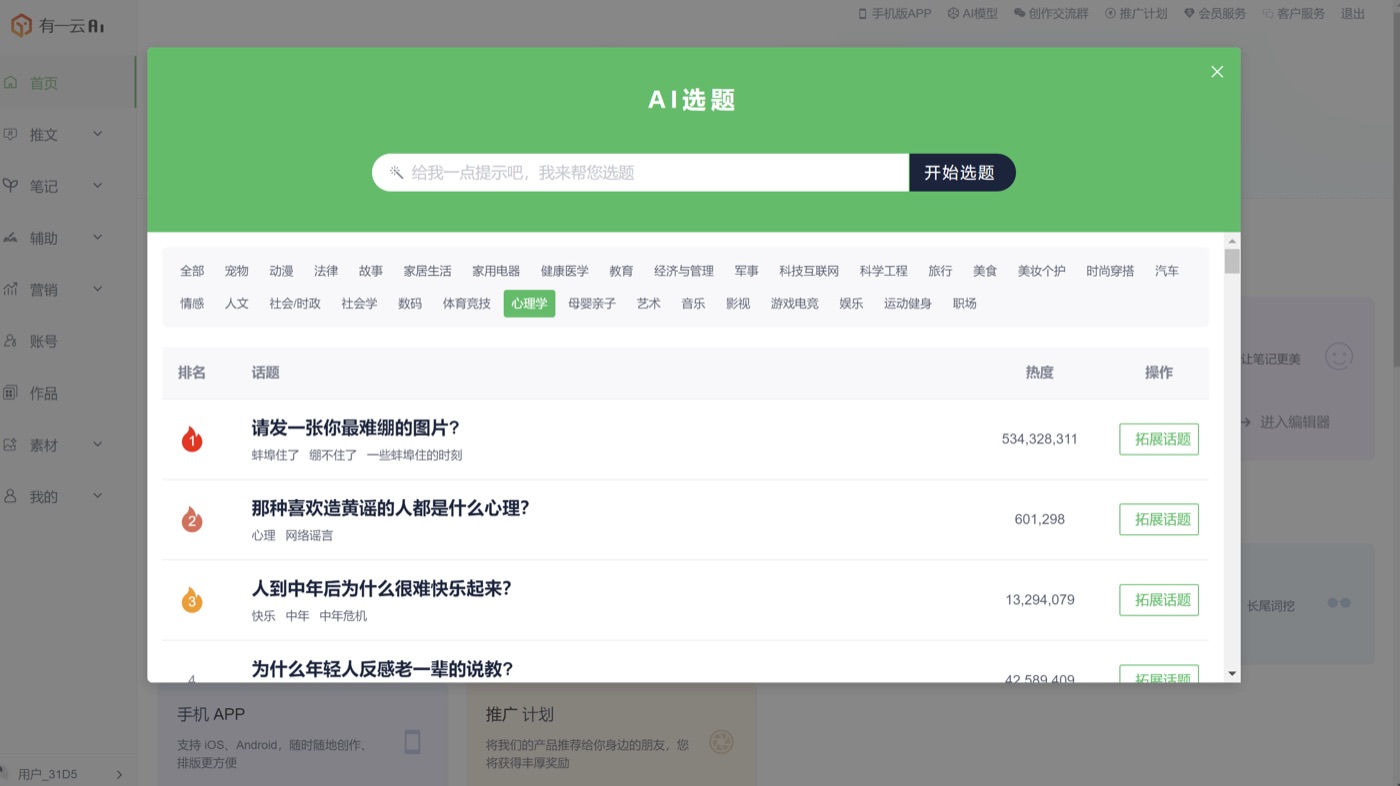This screenshot has height=786, width=1400.
Task: Click the smiley face icon on right card
Action: pos(1339,356)
